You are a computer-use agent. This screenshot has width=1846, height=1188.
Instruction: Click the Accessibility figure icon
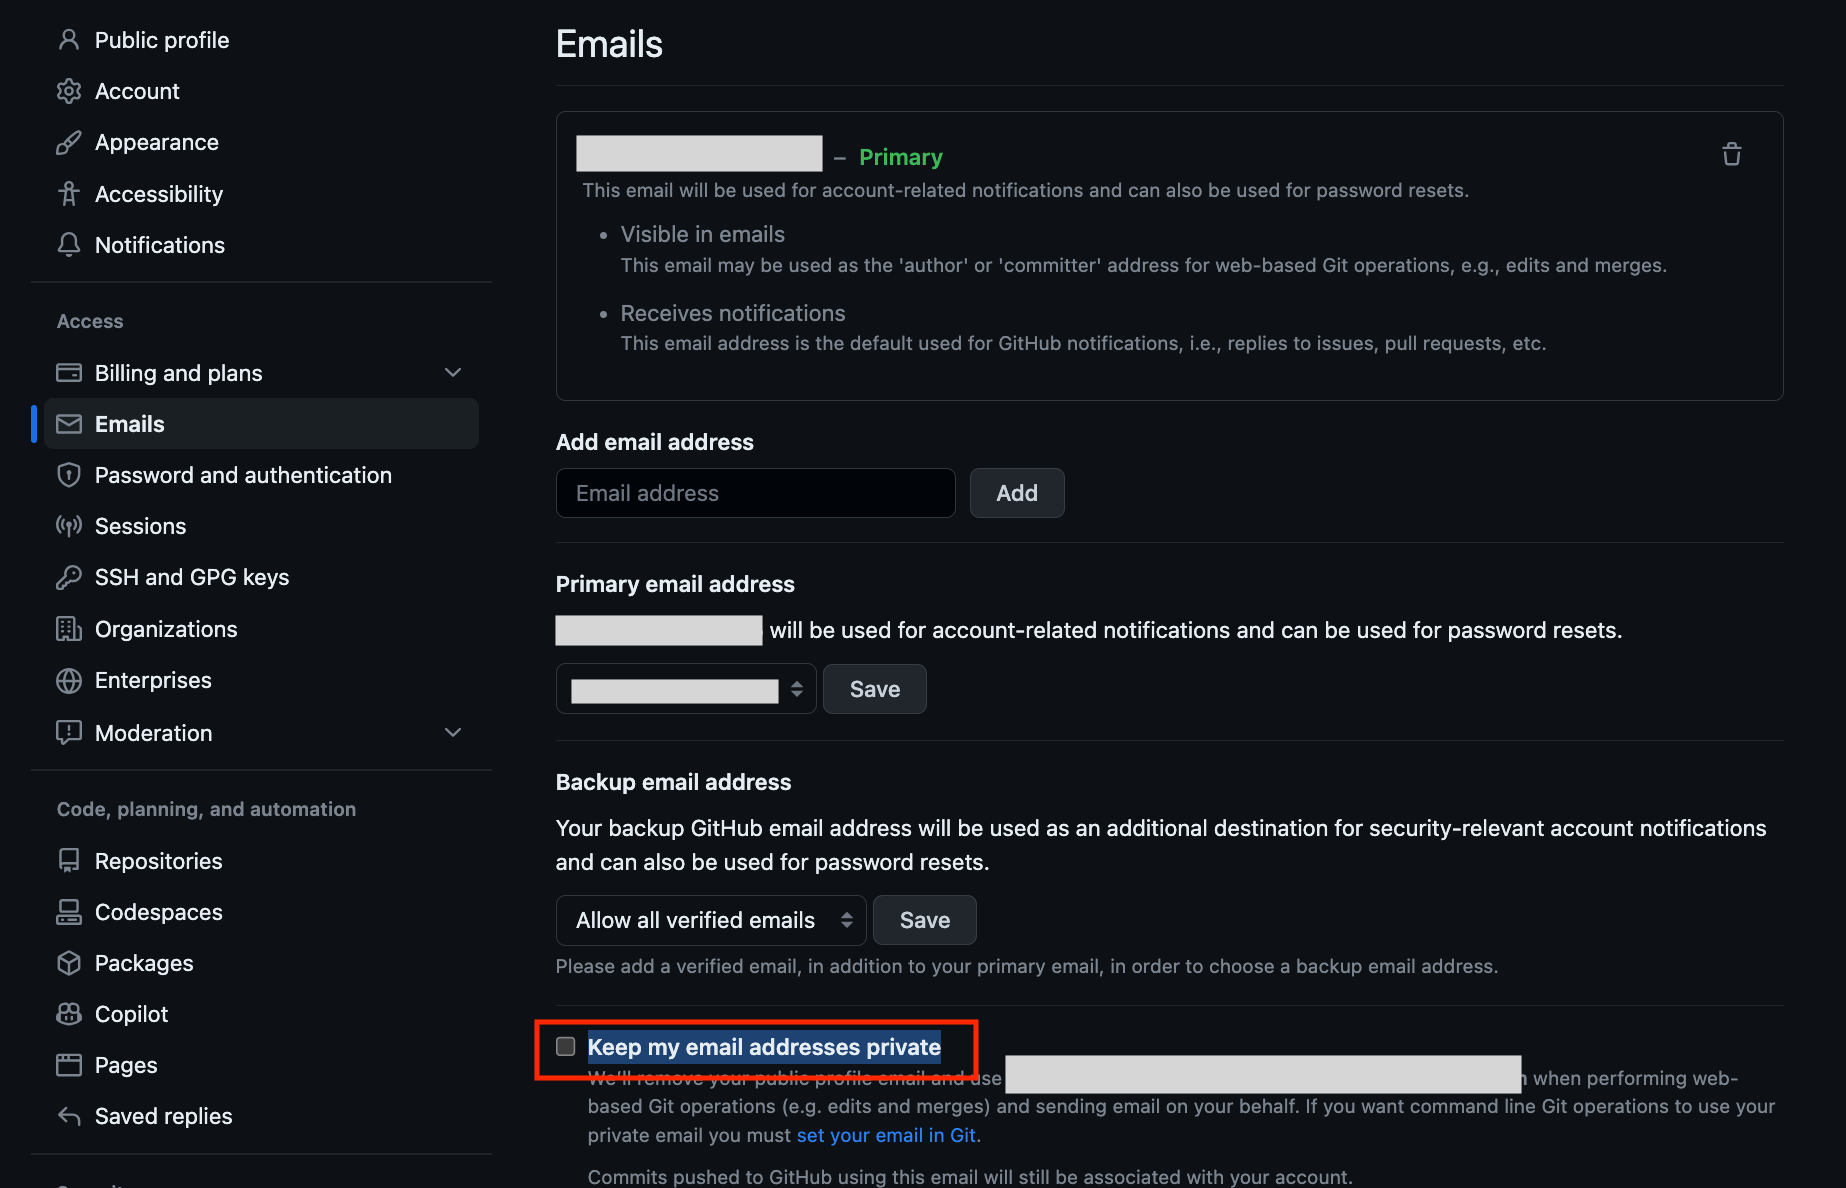pos(69,194)
